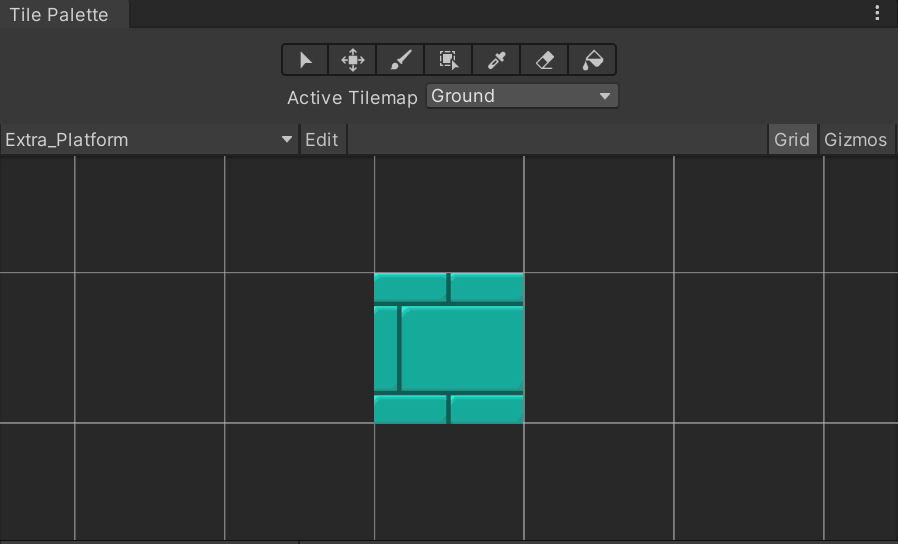The height and width of the screenshot is (544, 898).
Task: Activate the Move selection tool
Action: pyautogui.click(x=353, y=60)
